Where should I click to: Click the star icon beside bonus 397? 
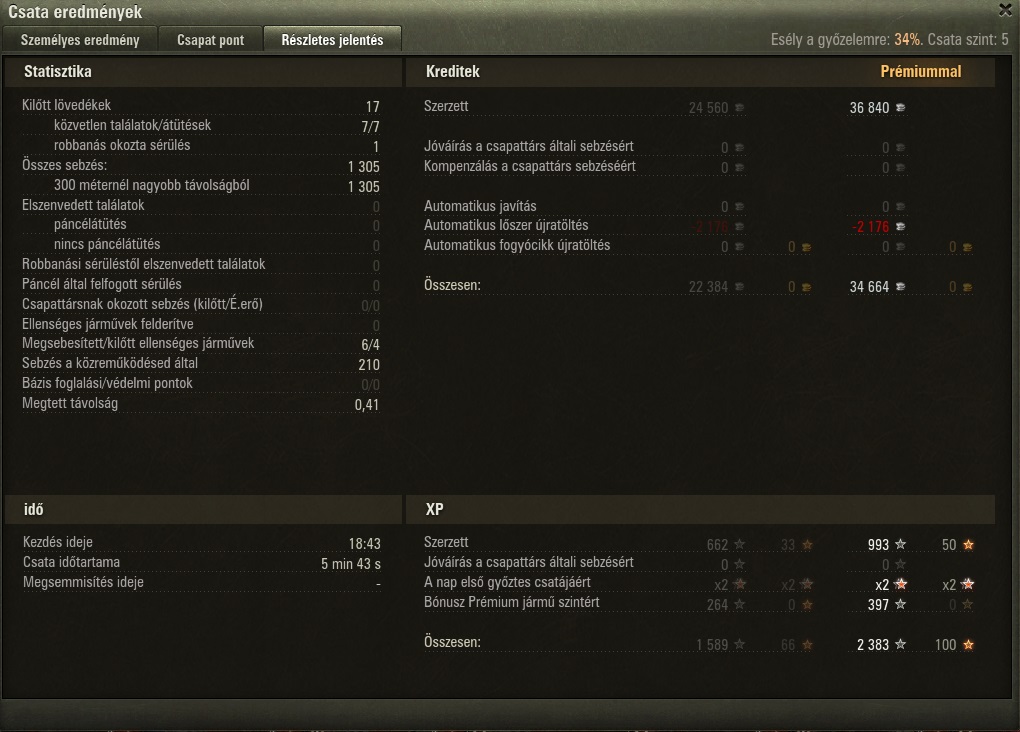pyautogui.click(x=901, y=604)
